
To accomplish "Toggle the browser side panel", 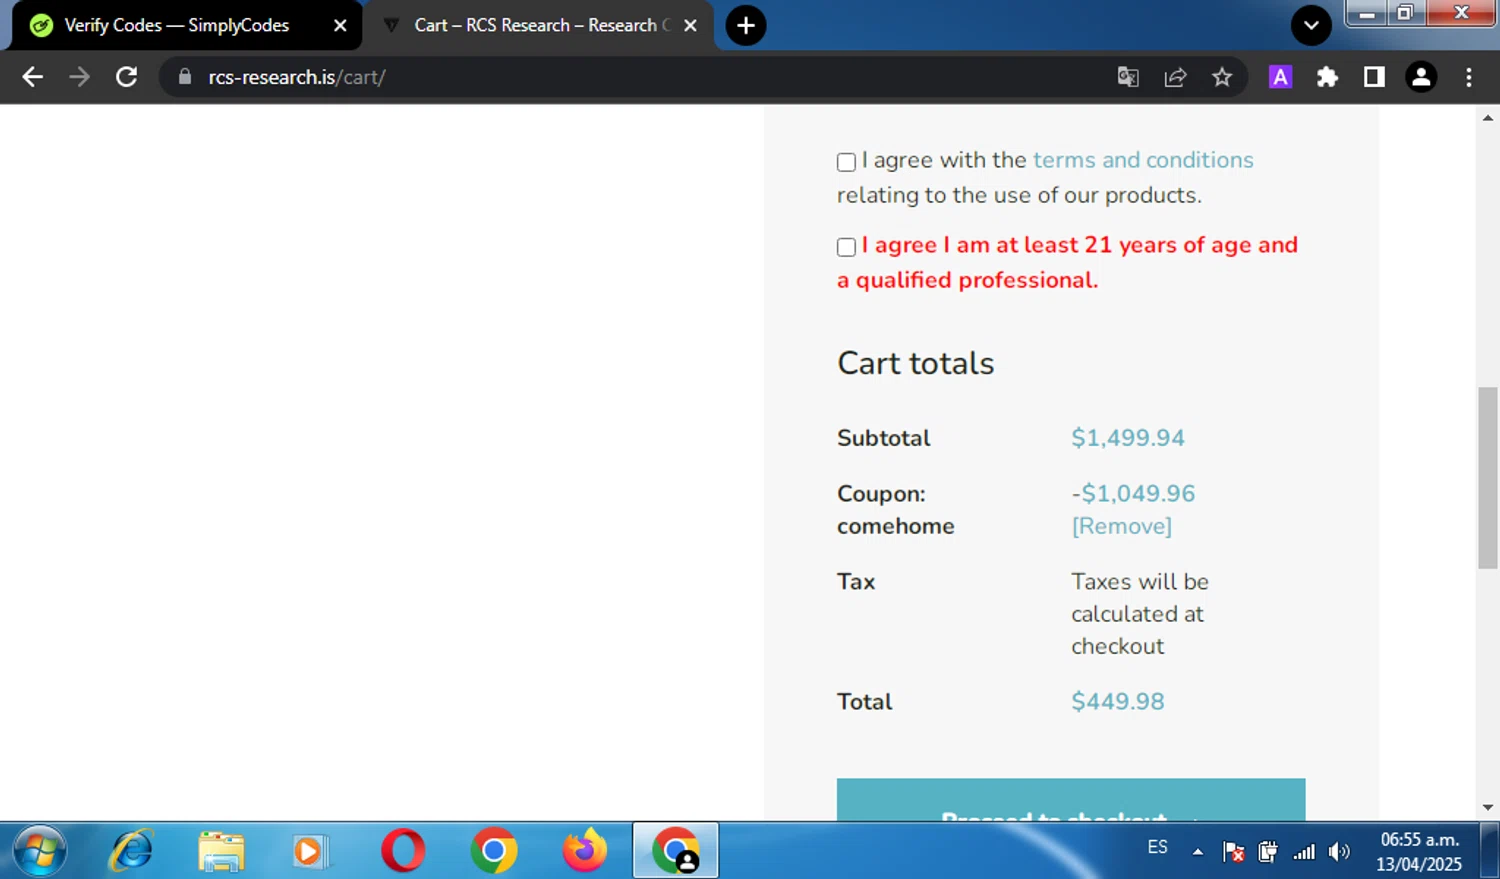I will coord(1374,77).
